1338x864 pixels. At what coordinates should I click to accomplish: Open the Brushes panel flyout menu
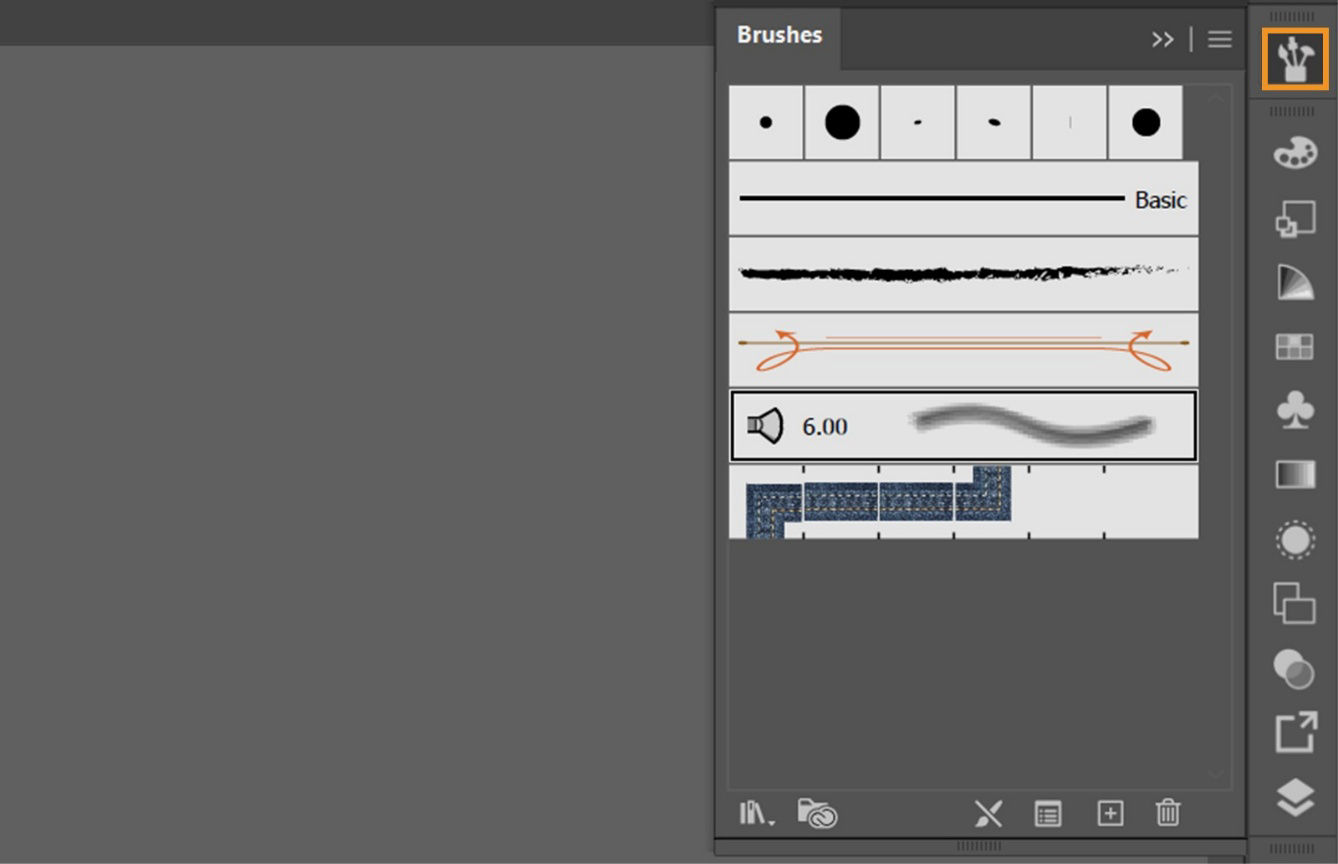[1219, 39]
